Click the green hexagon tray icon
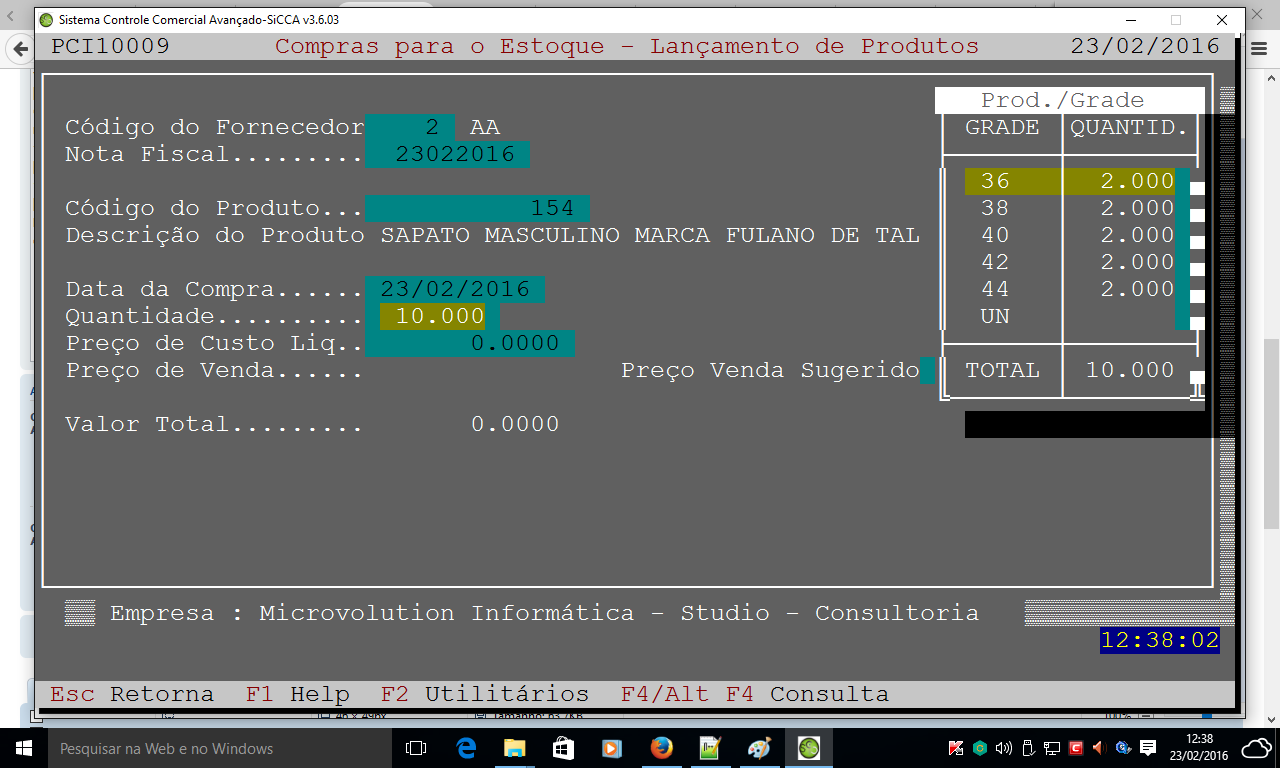The image size is (1280, 768). tap(981, 748)
